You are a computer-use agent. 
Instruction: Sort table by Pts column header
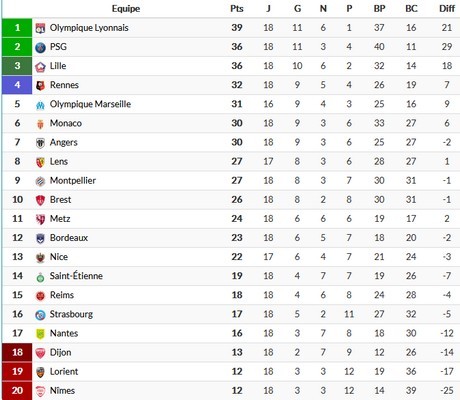coord(237,9)
